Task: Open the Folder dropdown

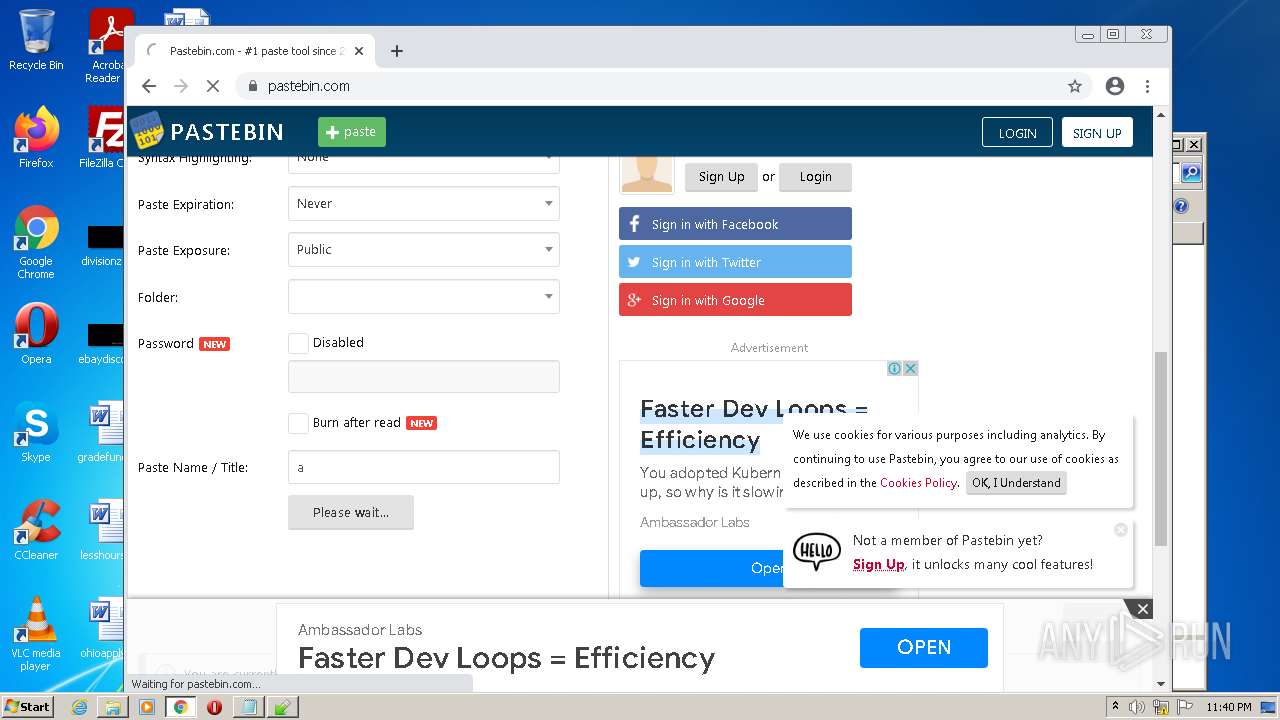Action: coord(424,296)
